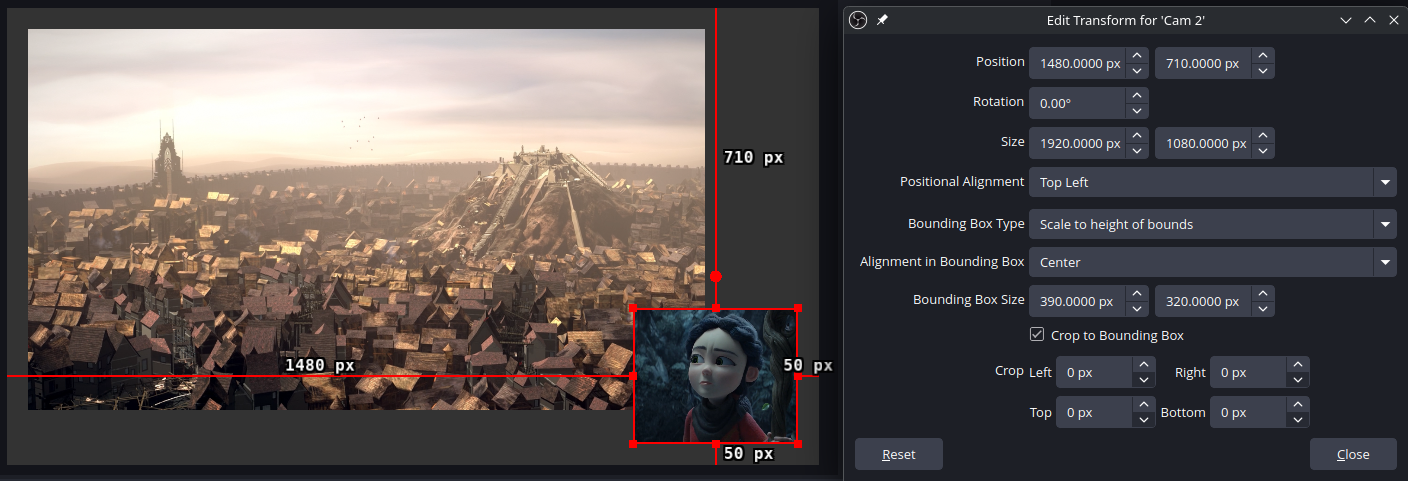The width and height of the screenshot is (1408, 481).
Task: Decrease Crop Bottom with down arrow
Action: point(1298,420)
